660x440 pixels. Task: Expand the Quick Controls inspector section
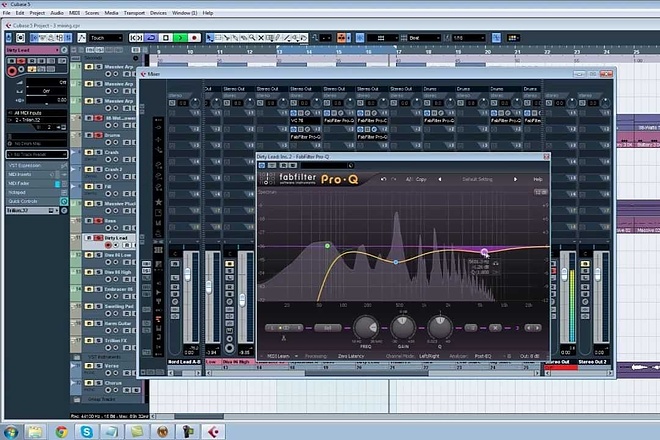click(37, 201)
